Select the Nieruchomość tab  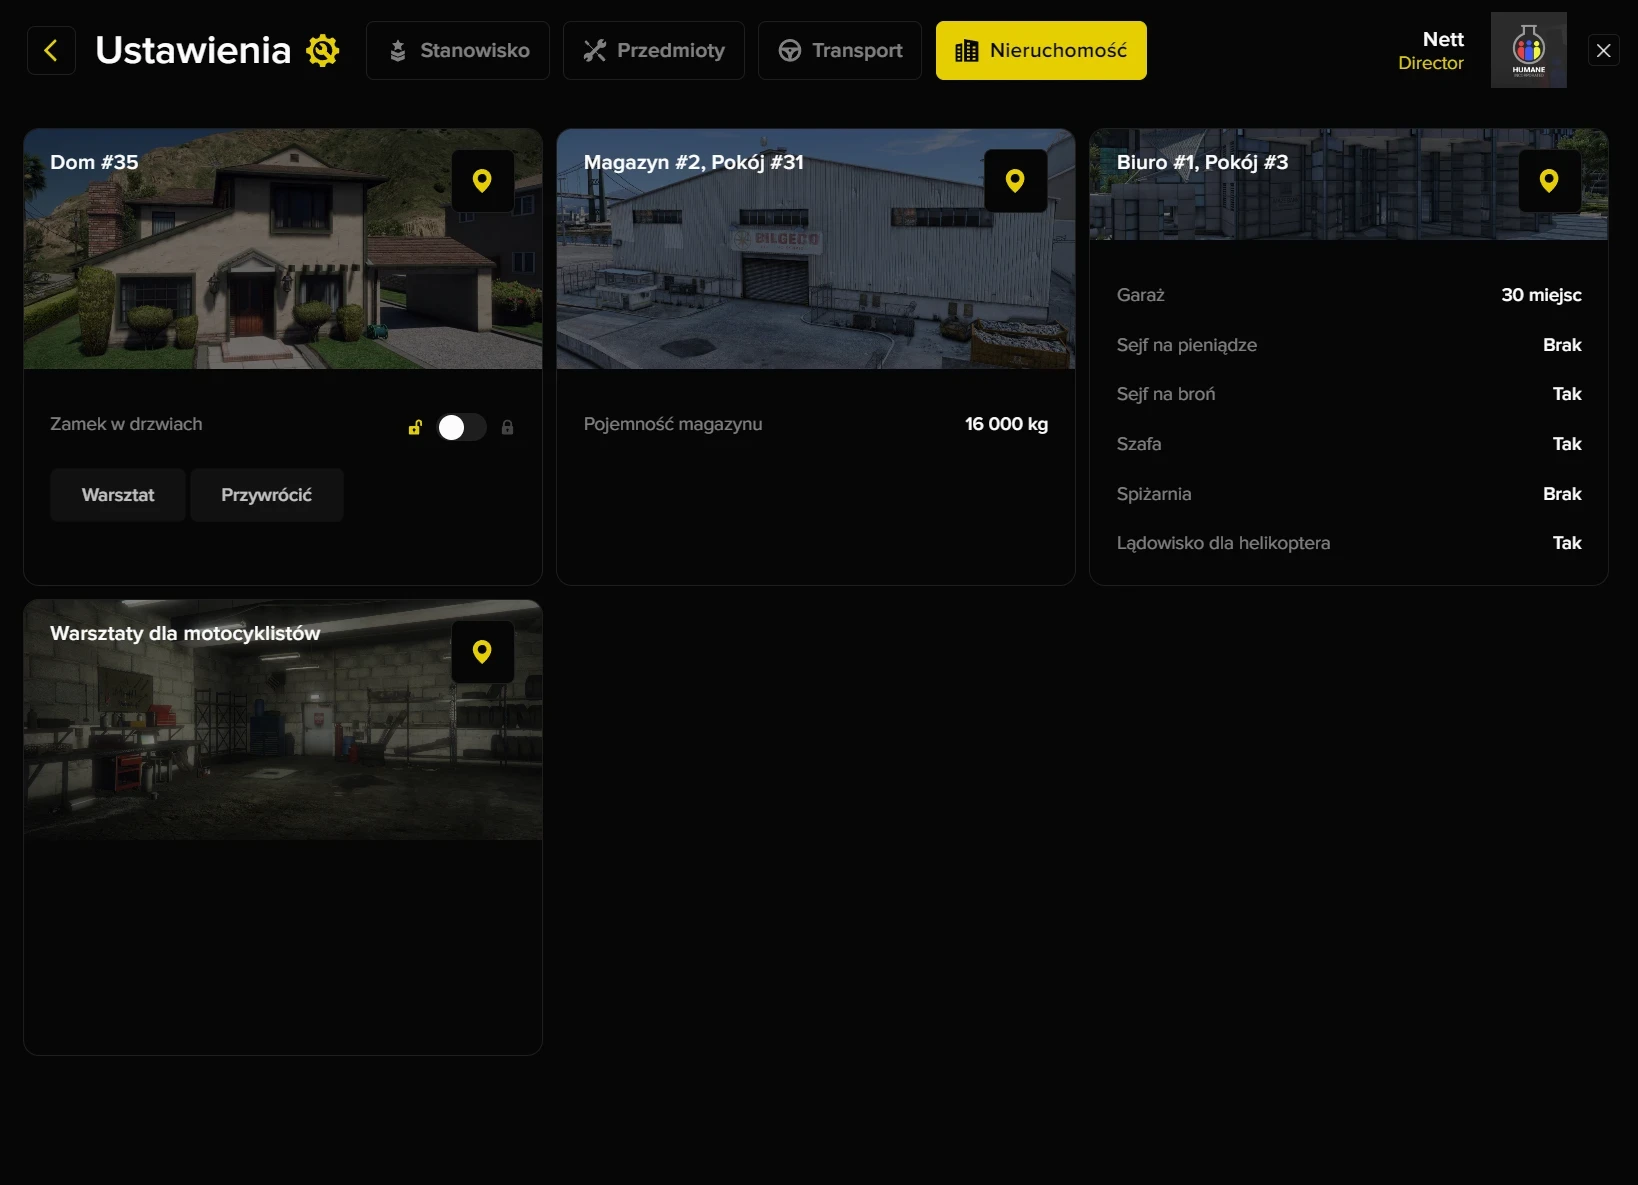(x=1041, y=50)
